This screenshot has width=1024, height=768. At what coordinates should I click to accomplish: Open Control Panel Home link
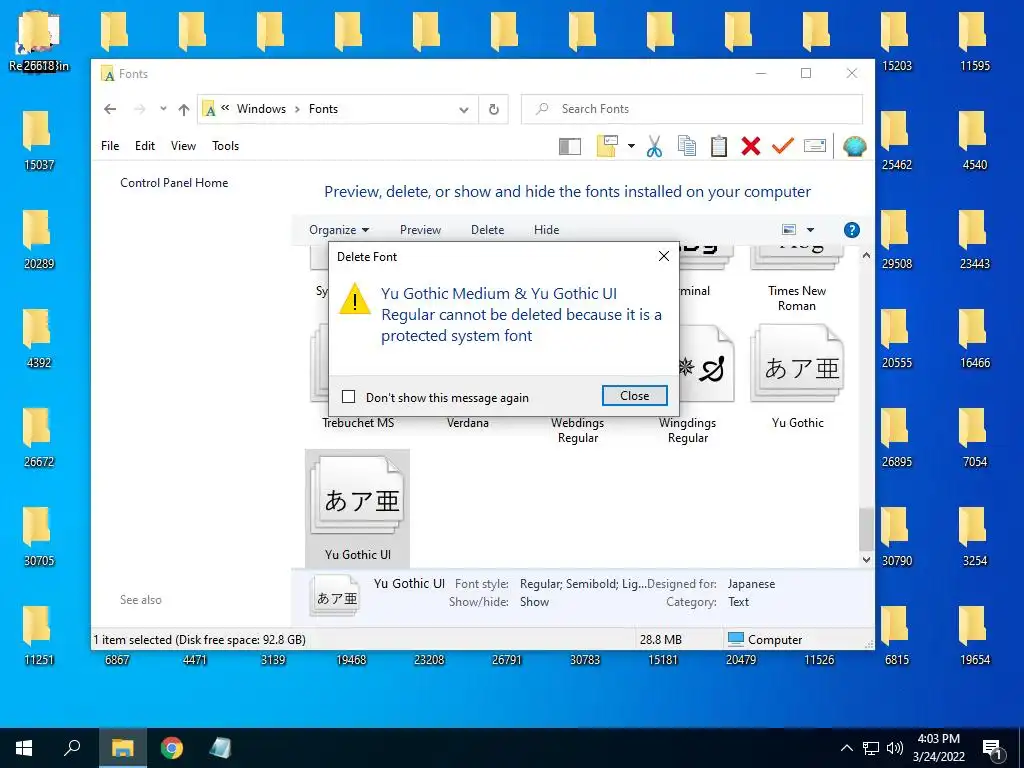[x=174, y=183]
